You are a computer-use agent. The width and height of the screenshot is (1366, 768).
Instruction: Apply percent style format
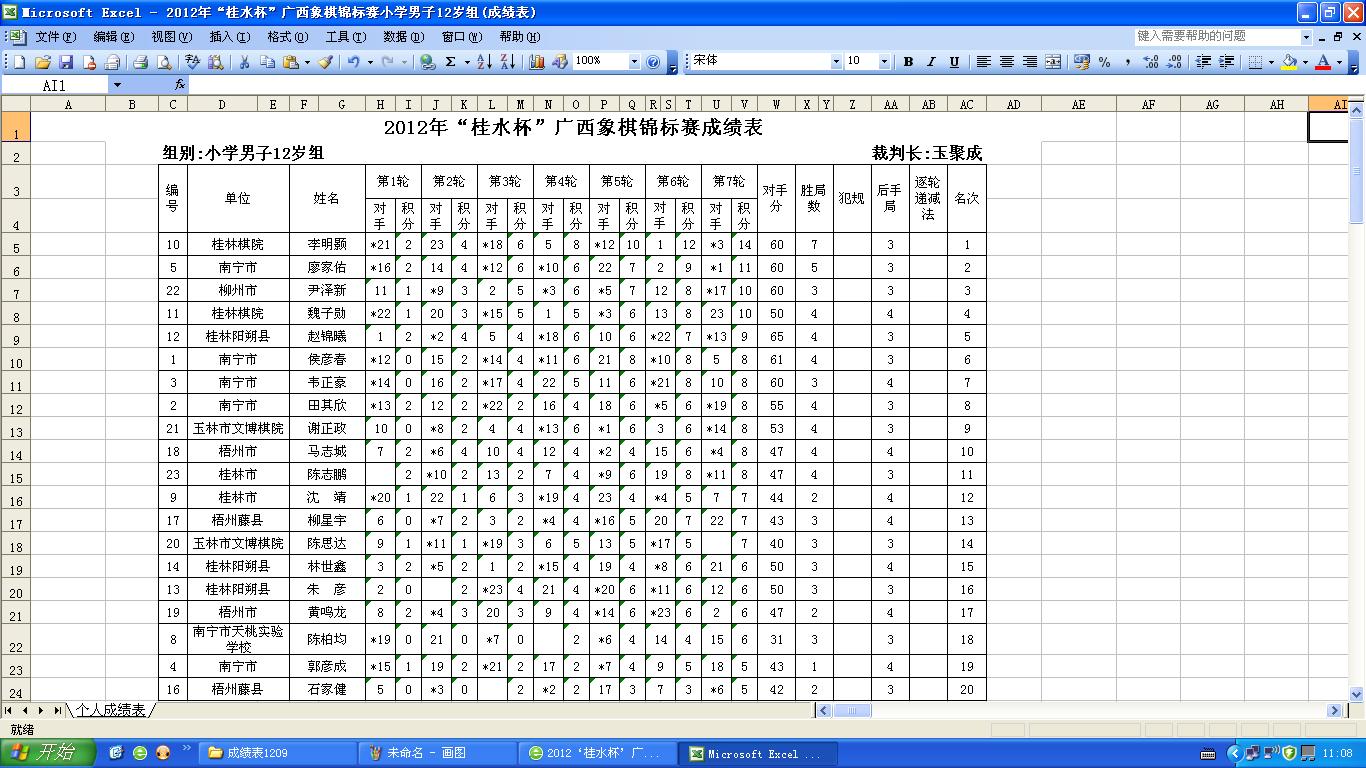(1104, 61)
